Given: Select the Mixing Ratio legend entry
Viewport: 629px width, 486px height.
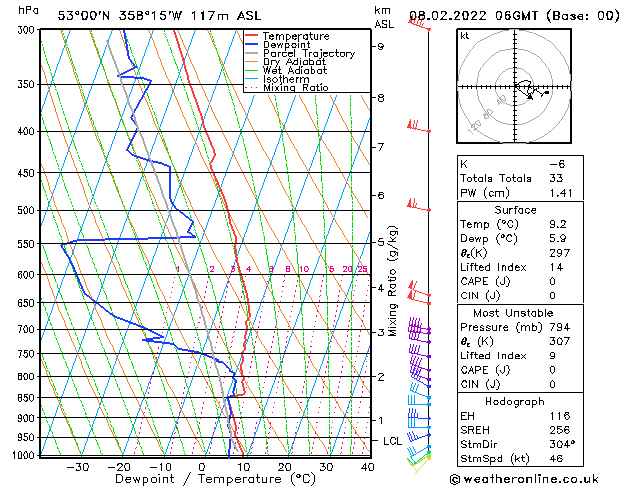Looking at the screenshot, I should (x=296, y=87).
